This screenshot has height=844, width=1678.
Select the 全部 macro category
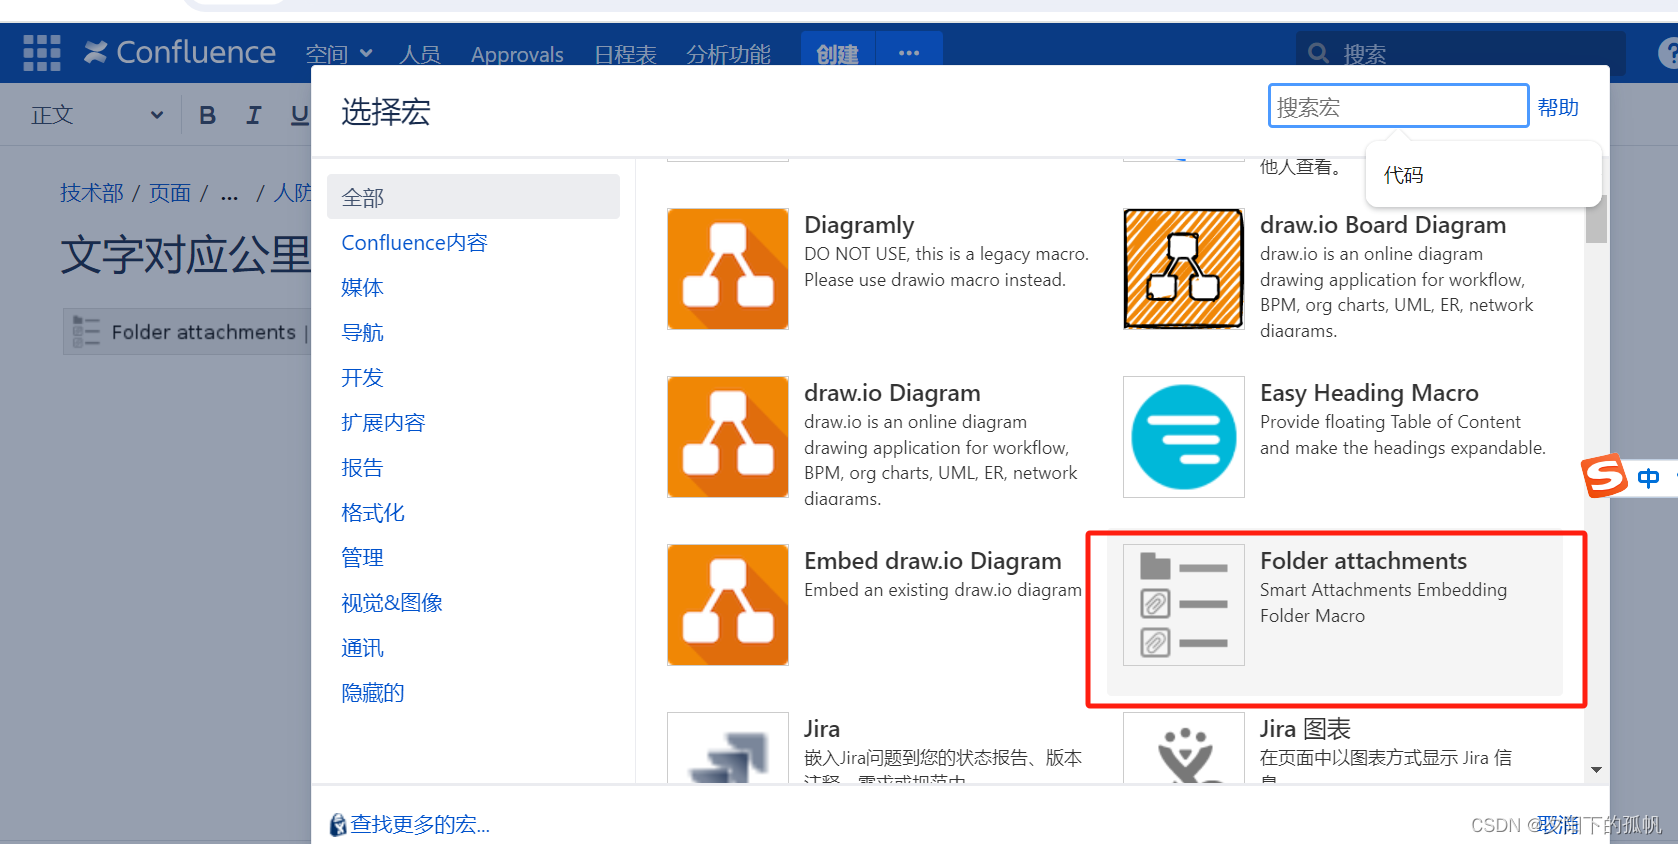(473, 197)
